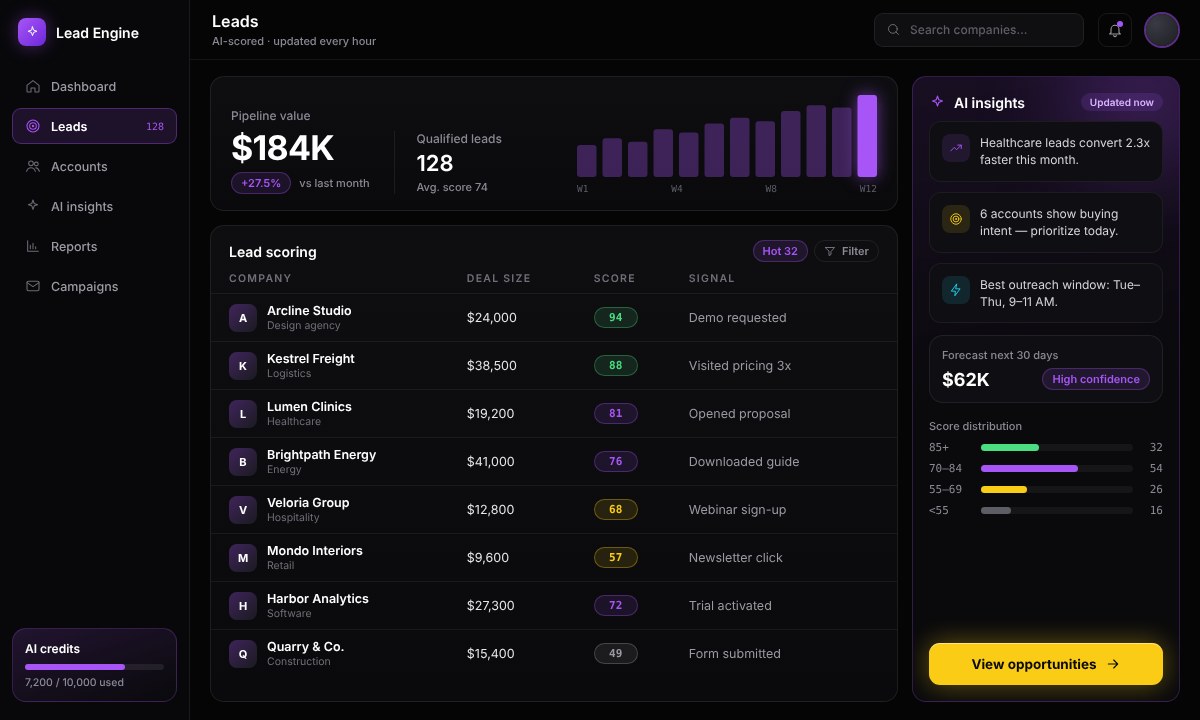Open the Accounts section
1200x720 pixels.
(94, 167)
